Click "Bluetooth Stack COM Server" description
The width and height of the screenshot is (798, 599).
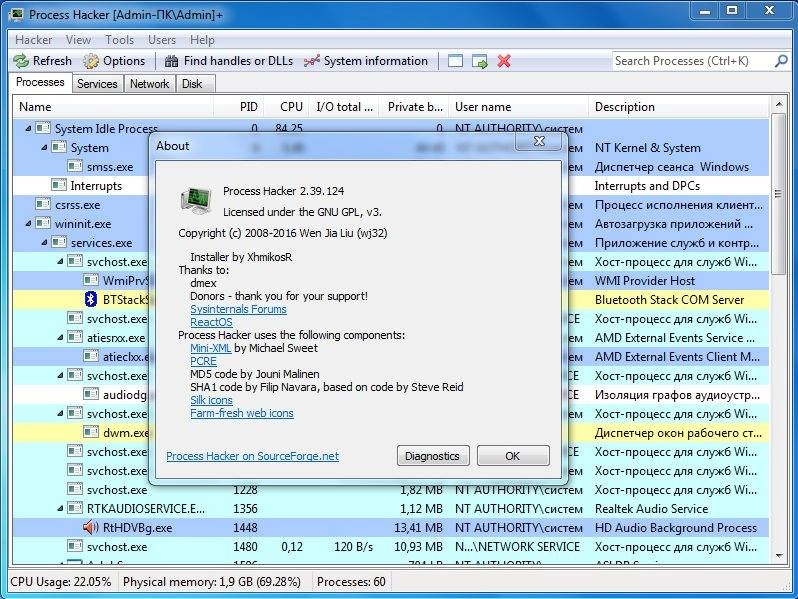pyautogui.click(x=669, y=300)
